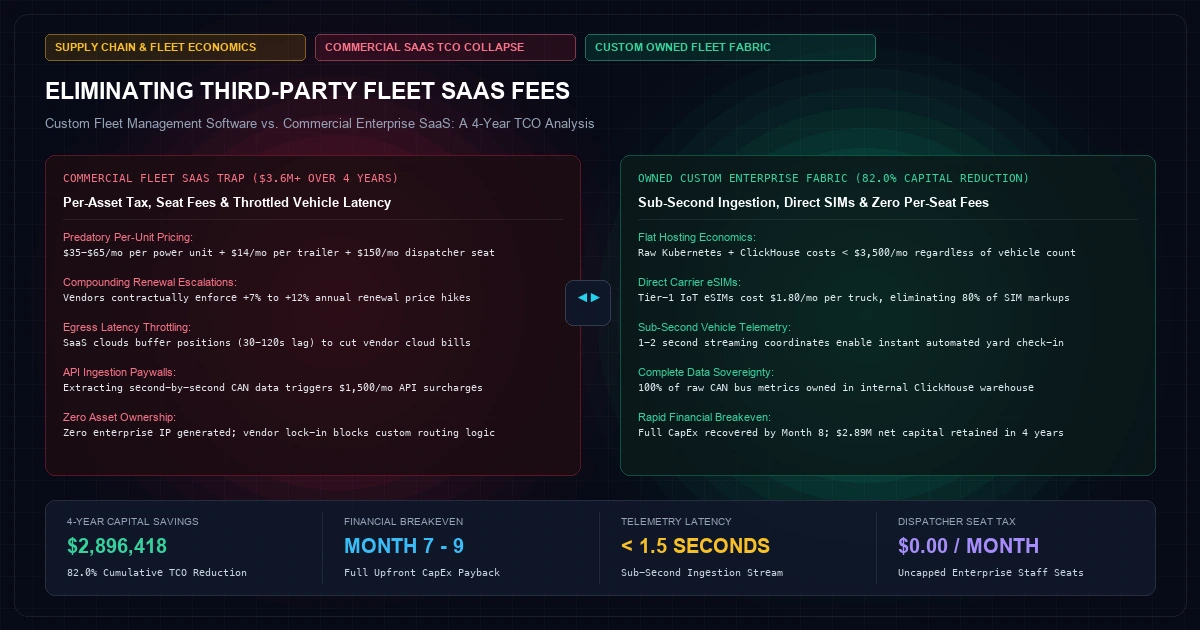Click the Eliminating Third-Party Fleet SaaS Fees title
1200x630 pixels.
pyautogui.click(x=307, y=92)
